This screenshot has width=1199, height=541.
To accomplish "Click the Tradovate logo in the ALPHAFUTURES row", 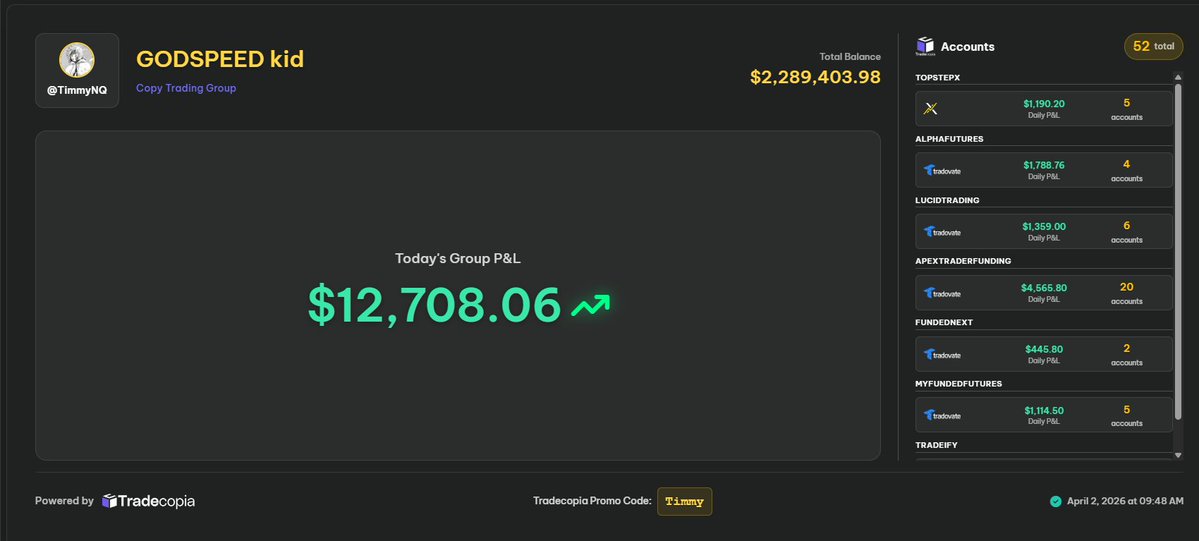I will [942, 171].
